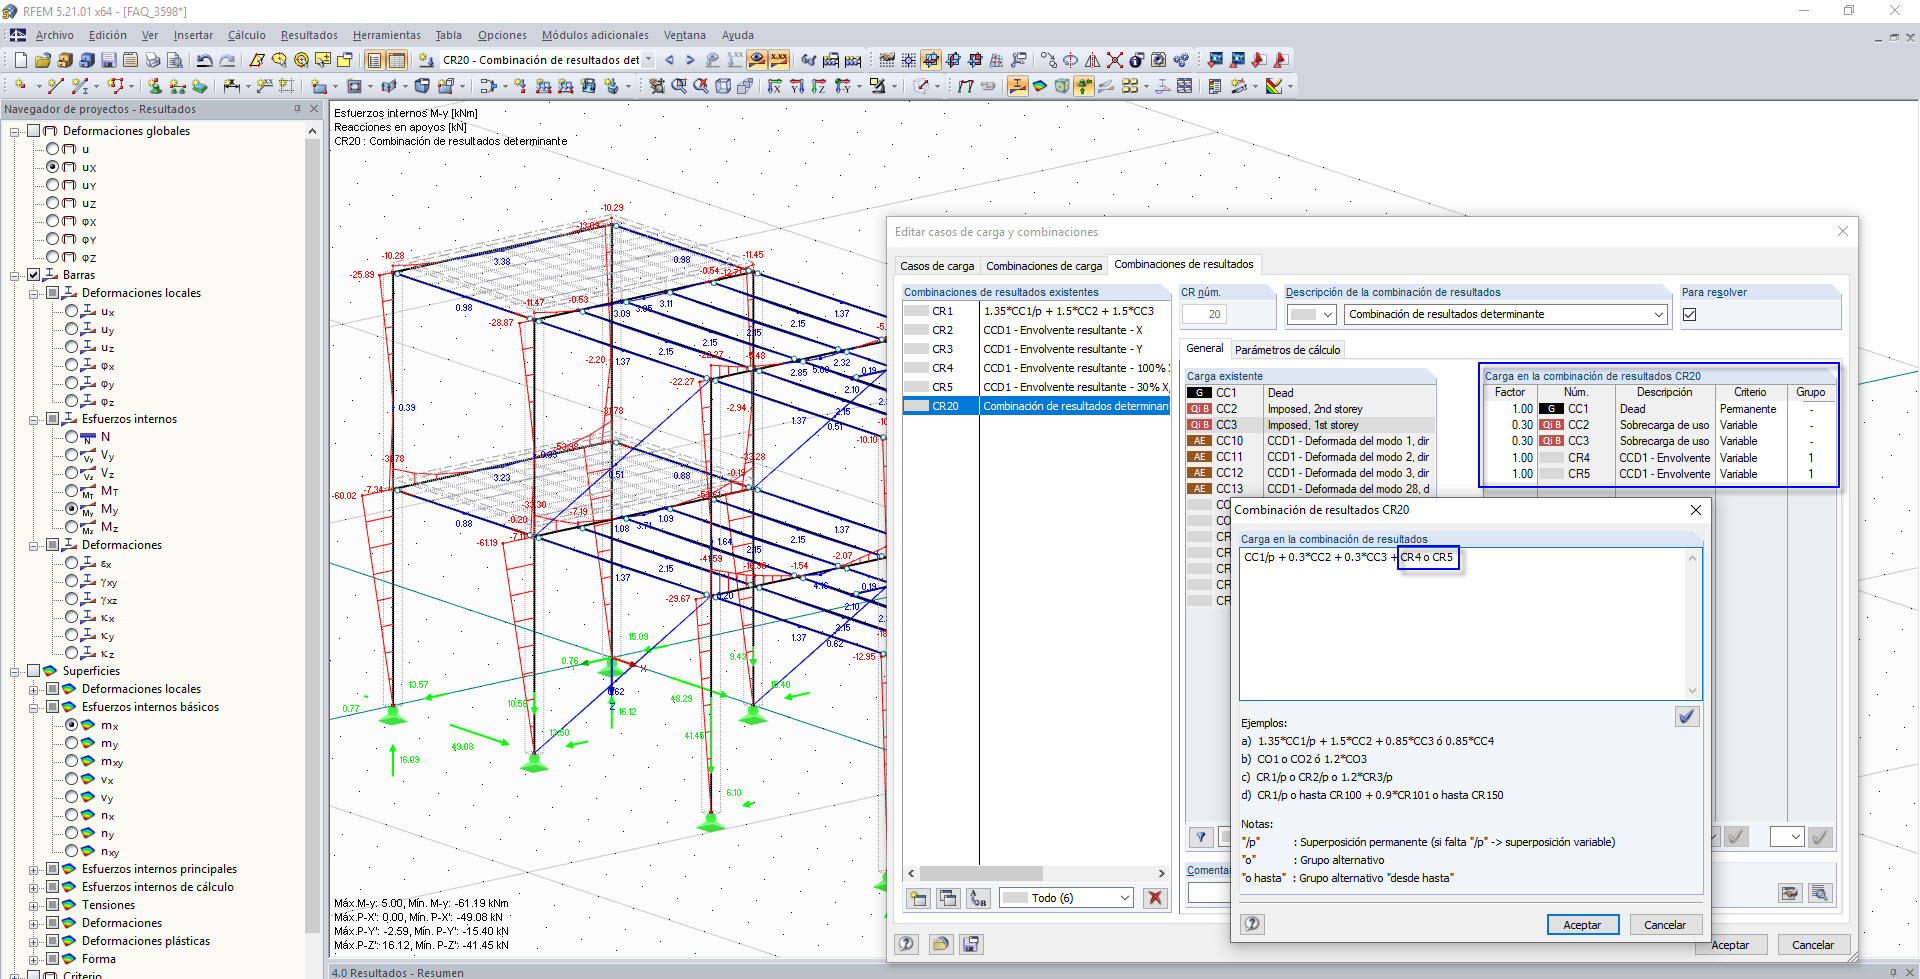
Task: Click the filter funnel icon under Carga existente
Action: [x=1201, y=837]
